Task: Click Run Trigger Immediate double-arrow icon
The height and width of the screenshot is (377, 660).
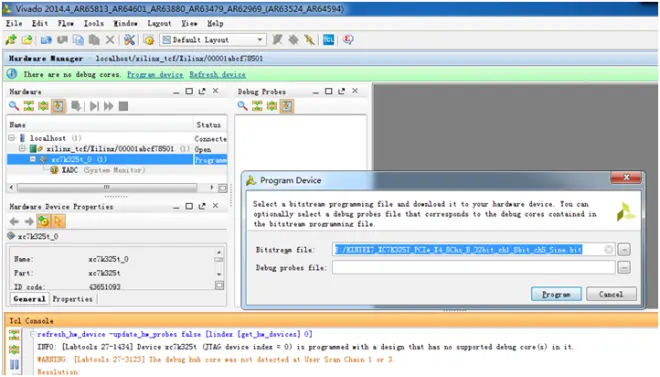Action: tap(109, 106)
